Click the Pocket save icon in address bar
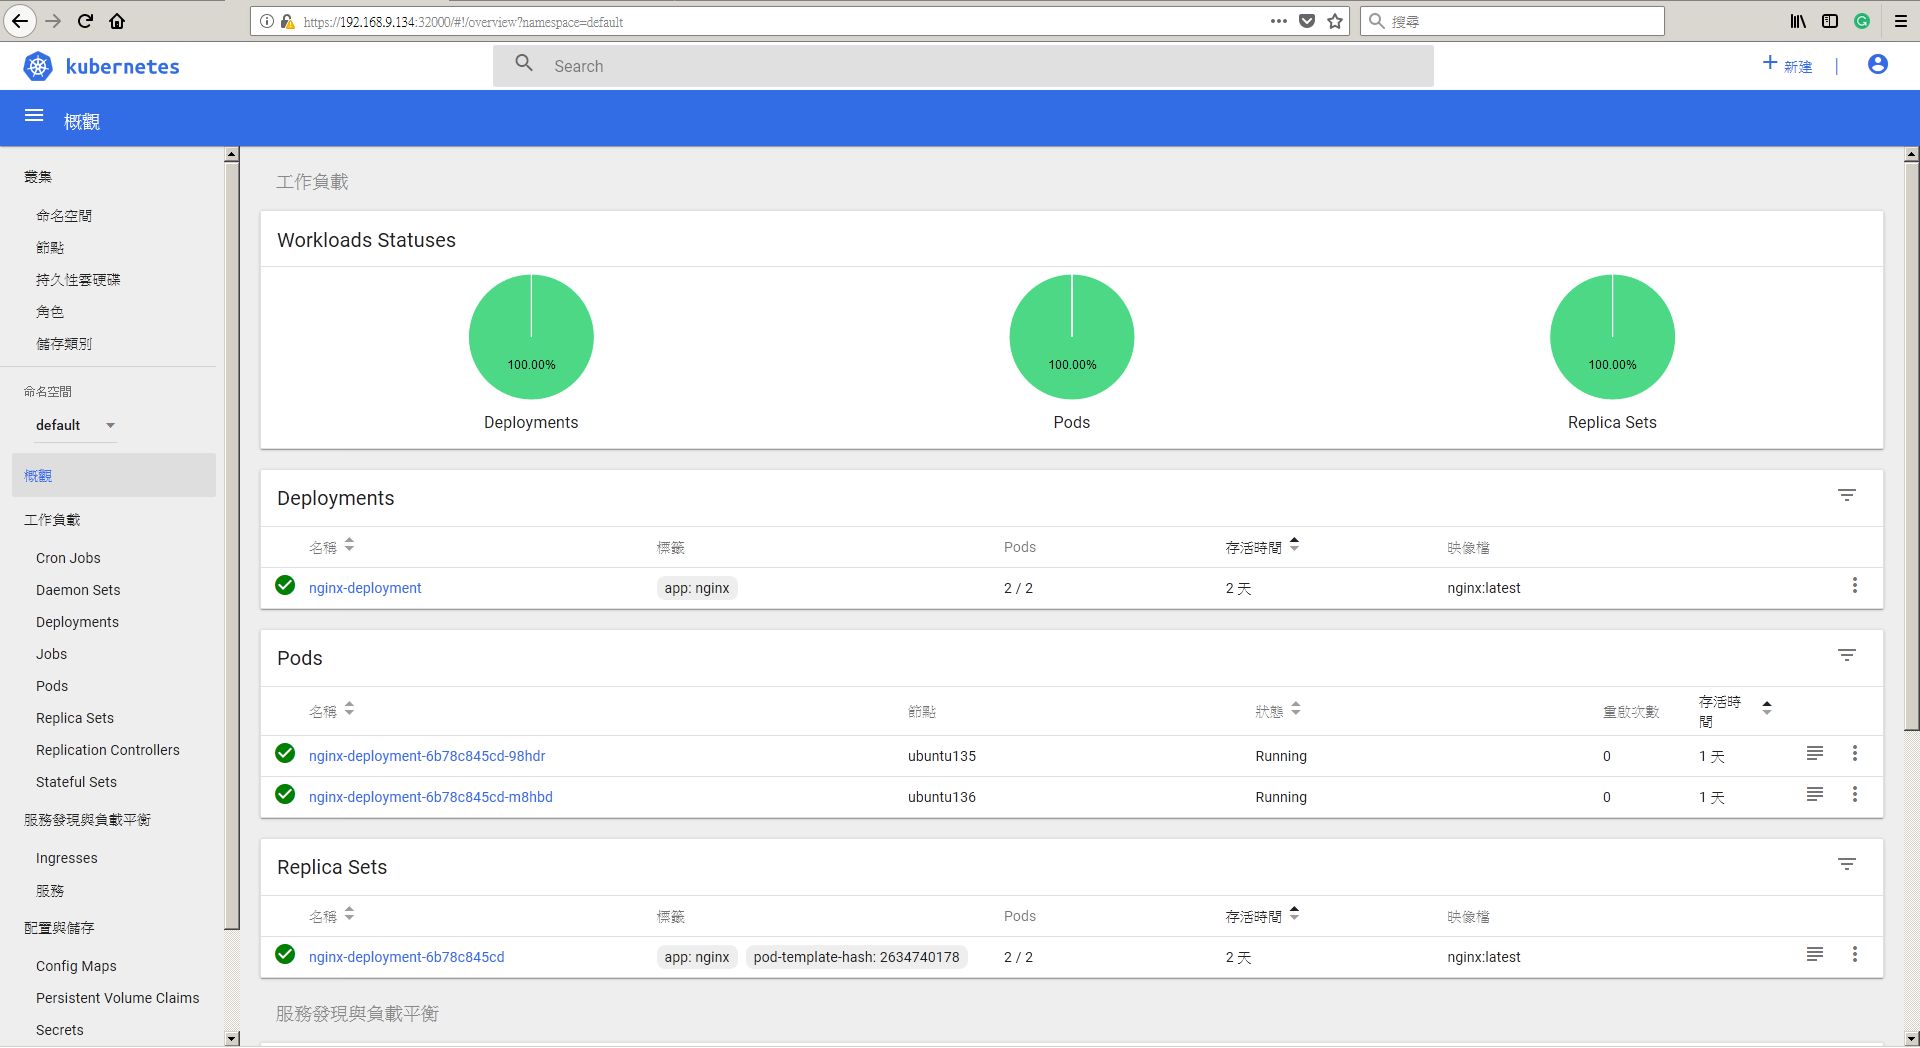This screenshot has width=1920, height=1048. click(x=1307, y=21)
